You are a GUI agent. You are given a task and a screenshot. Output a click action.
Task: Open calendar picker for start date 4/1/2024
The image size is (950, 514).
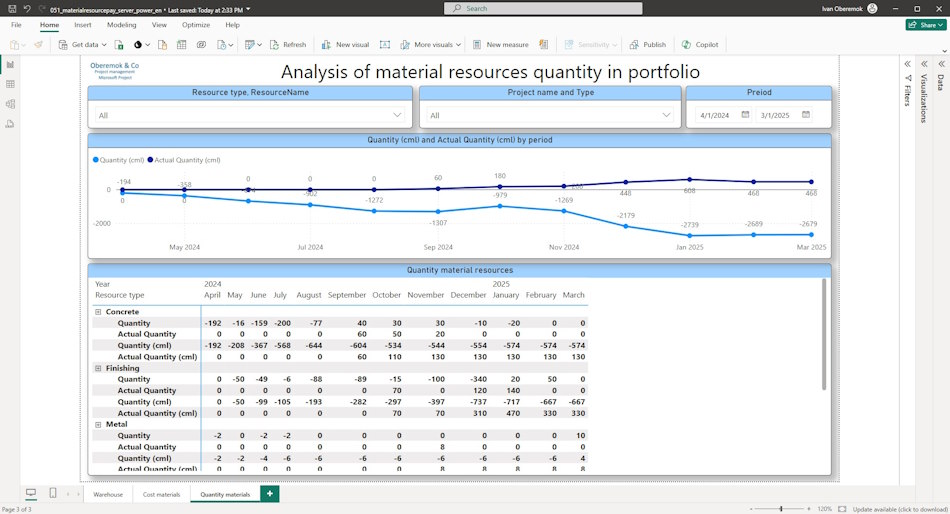point(745,115)
